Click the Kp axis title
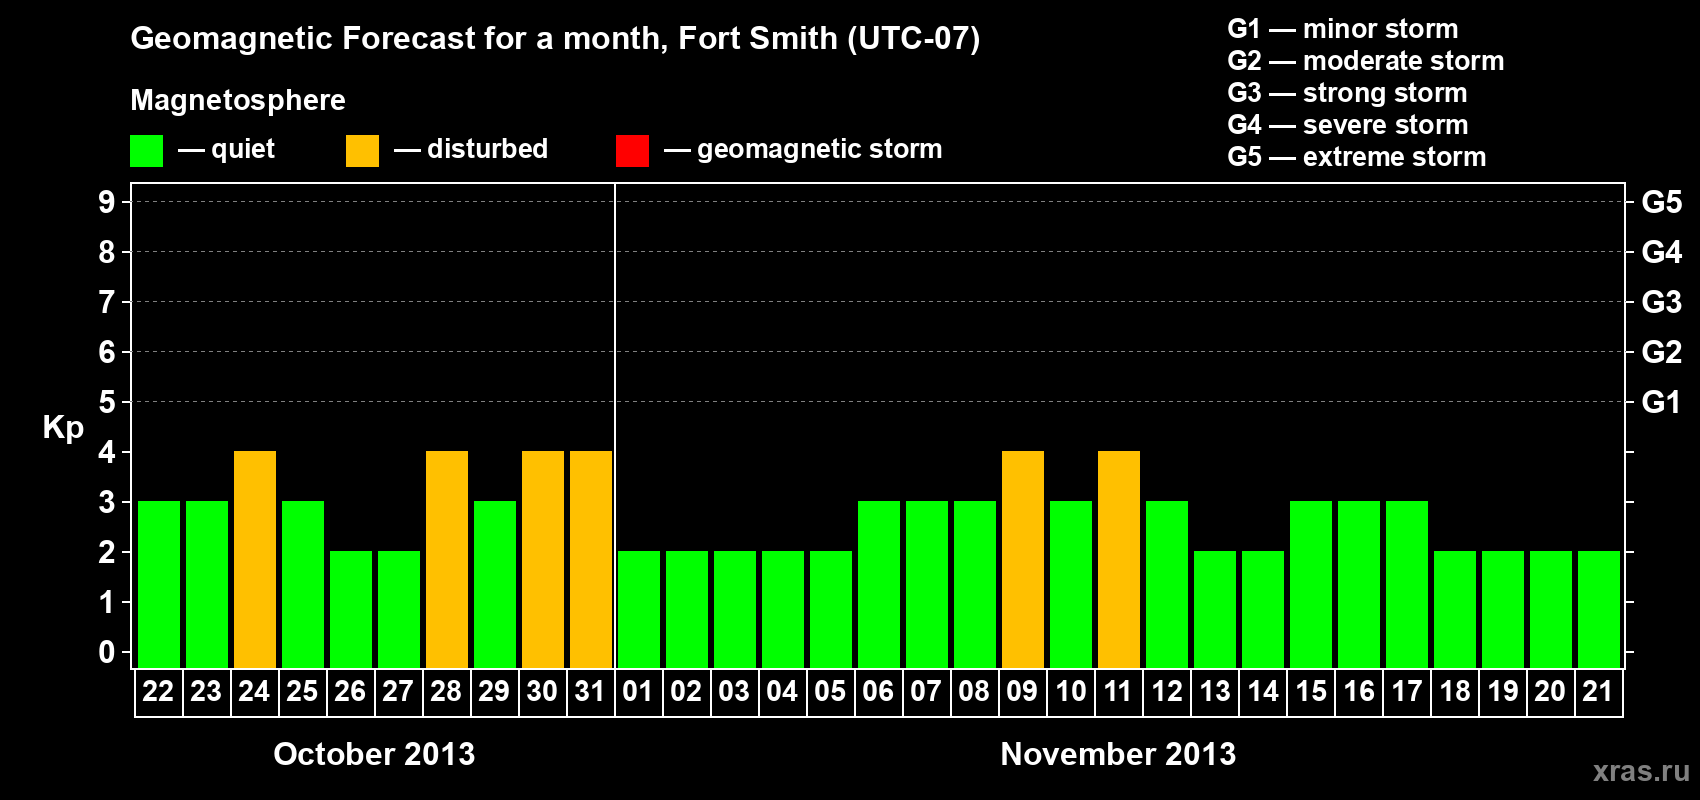The image size is (1700, 800). pyautogui.click(x=63, y=429)
